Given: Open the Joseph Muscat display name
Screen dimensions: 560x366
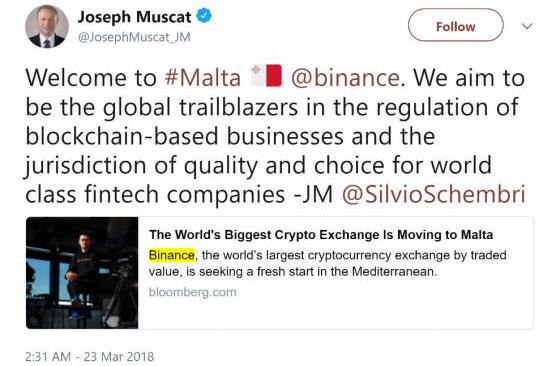Looking at the screenshot, I should point(134,17).
